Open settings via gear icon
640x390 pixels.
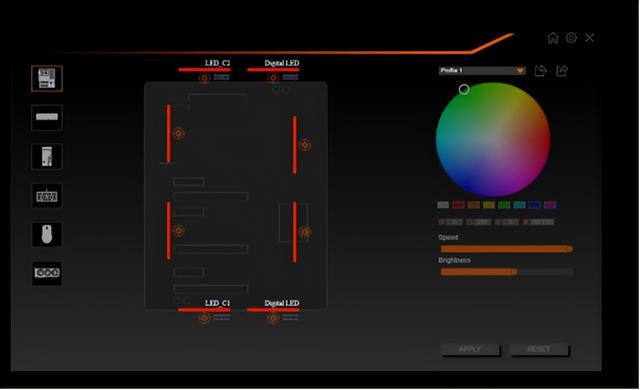point(571,38)
